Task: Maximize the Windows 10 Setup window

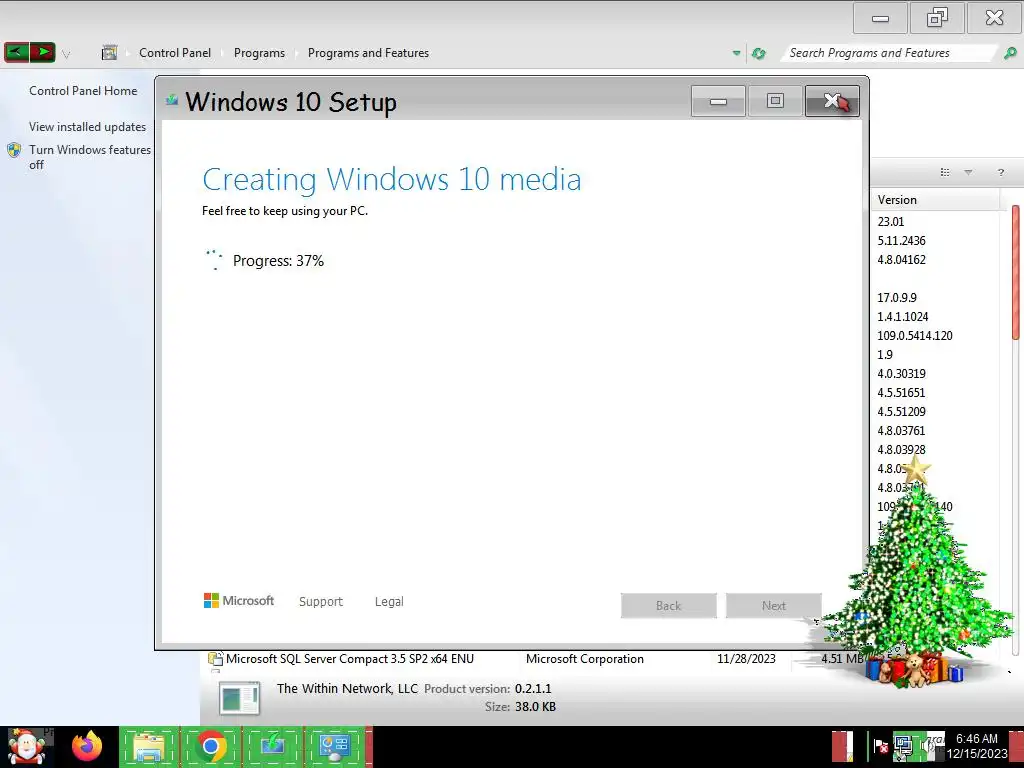Action: point(775,101)
